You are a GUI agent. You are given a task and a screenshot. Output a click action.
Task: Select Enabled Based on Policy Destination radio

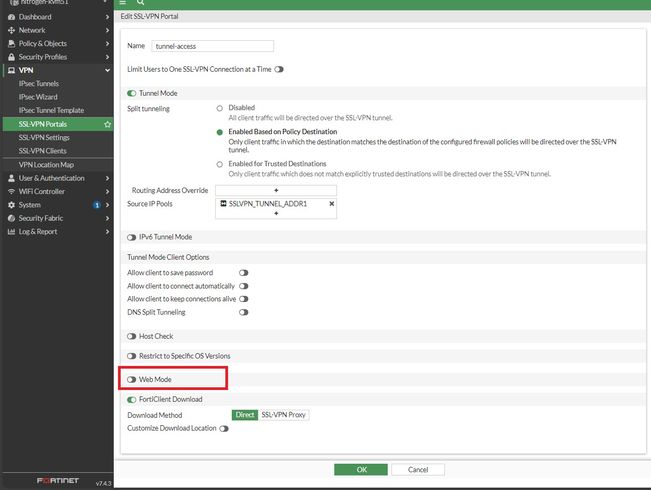[220, 132]
